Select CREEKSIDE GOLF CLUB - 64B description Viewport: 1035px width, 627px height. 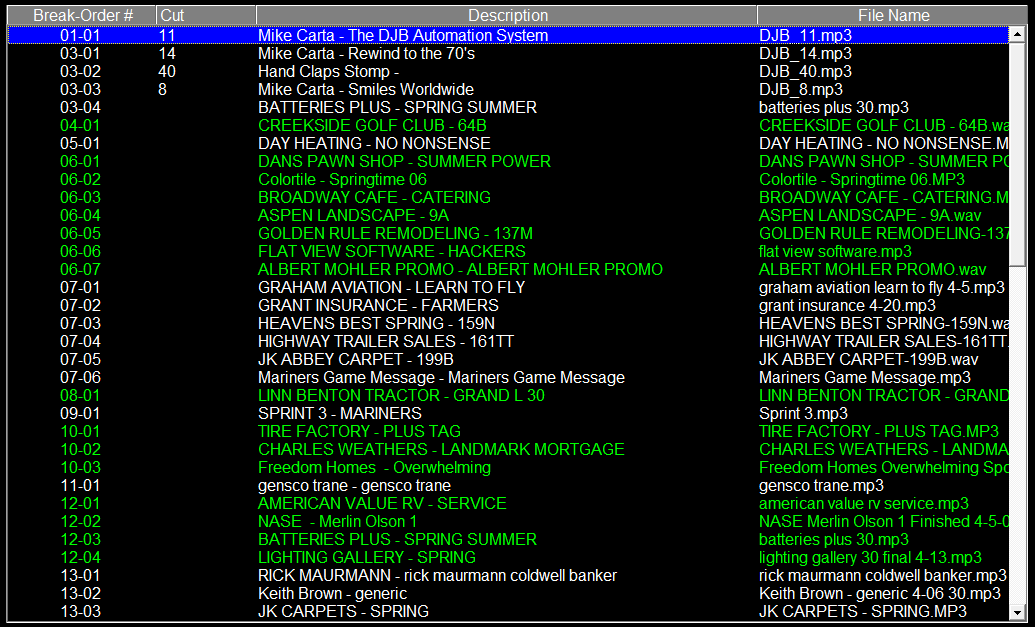point(372,125)
